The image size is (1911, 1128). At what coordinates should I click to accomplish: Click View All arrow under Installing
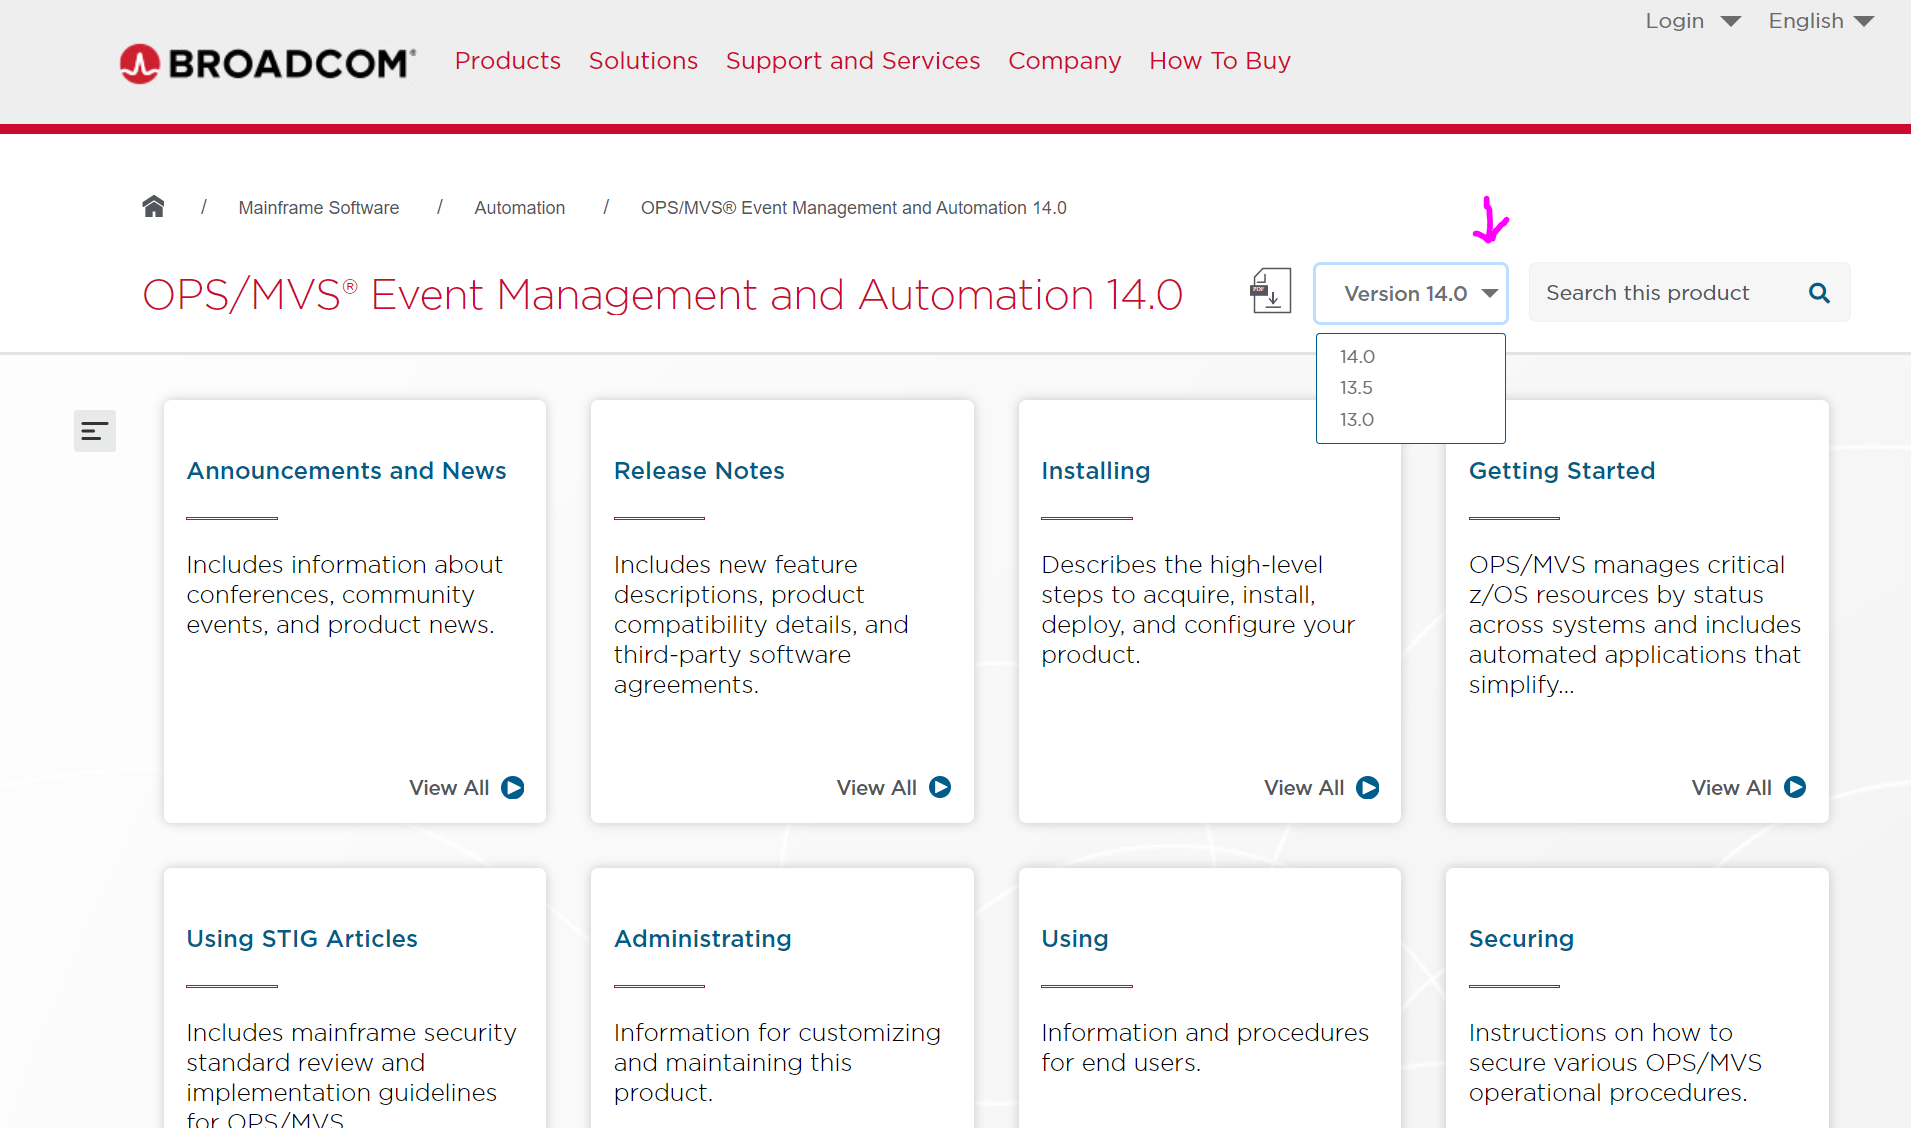pyautogui.click(x=1367, y=788)
